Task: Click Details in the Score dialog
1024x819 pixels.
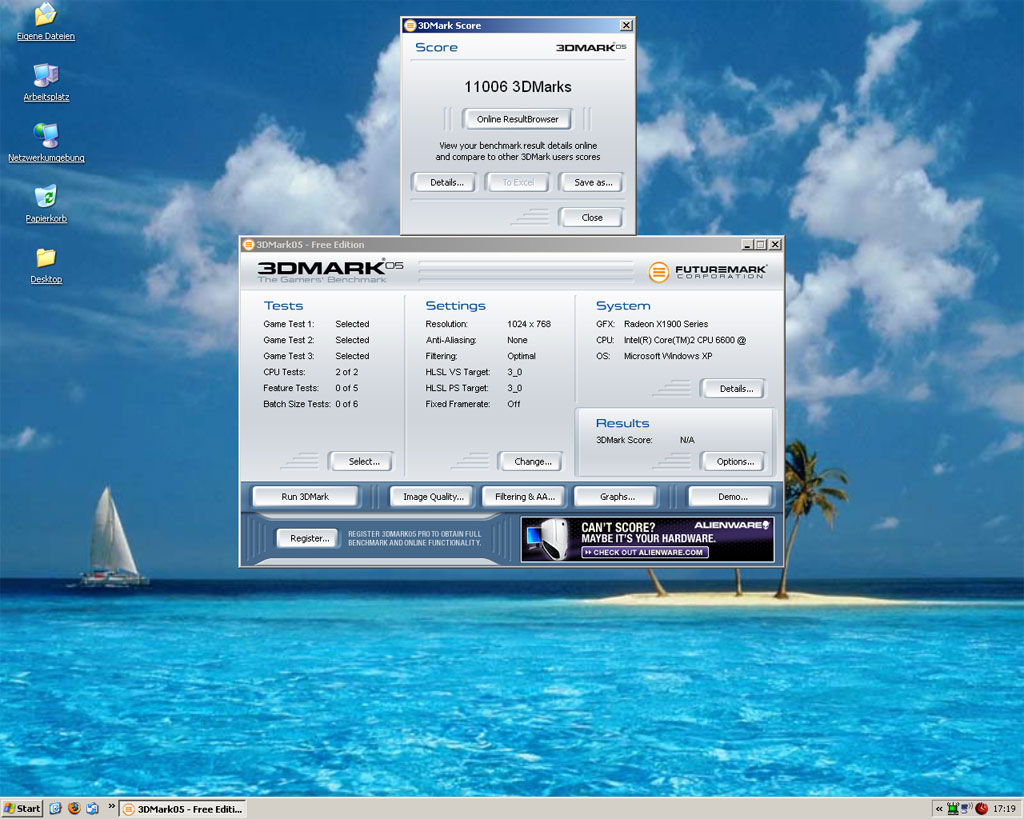Action: (x=447, y=182)
